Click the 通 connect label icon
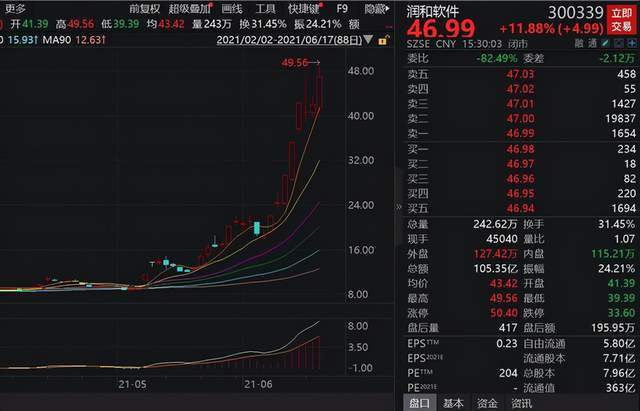The image size is (640, 411). point(592,44)
